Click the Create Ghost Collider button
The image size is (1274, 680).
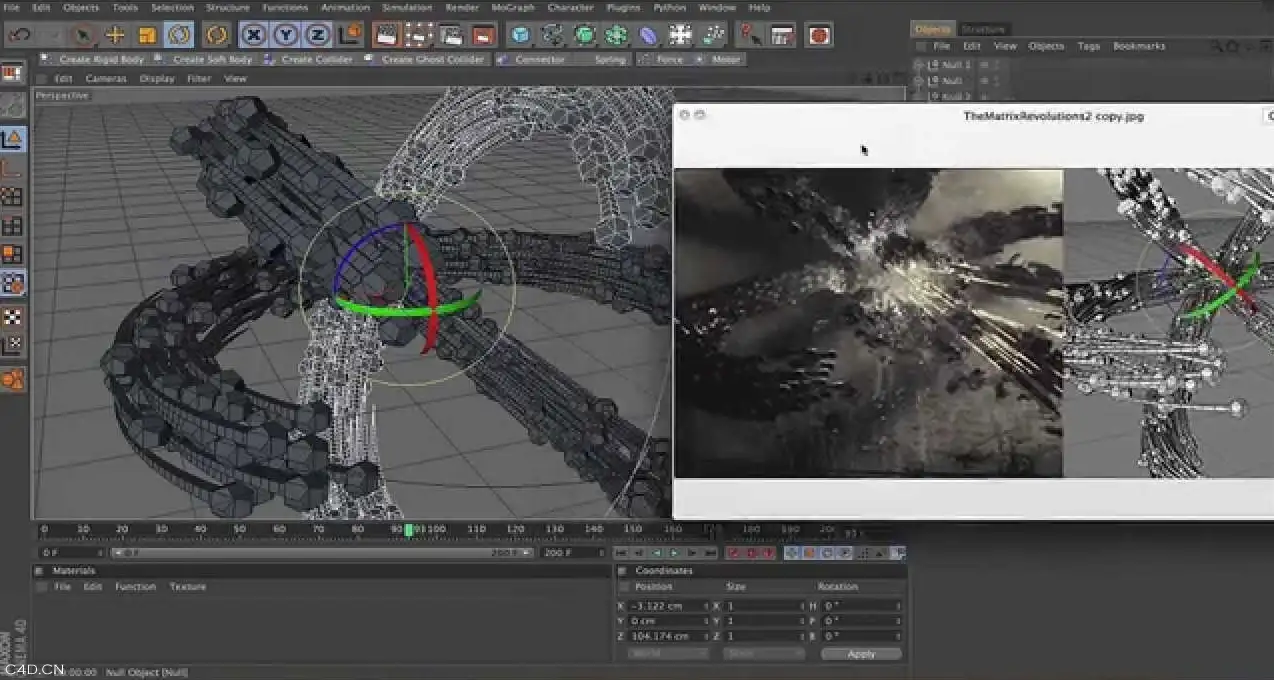coord(425,60)
